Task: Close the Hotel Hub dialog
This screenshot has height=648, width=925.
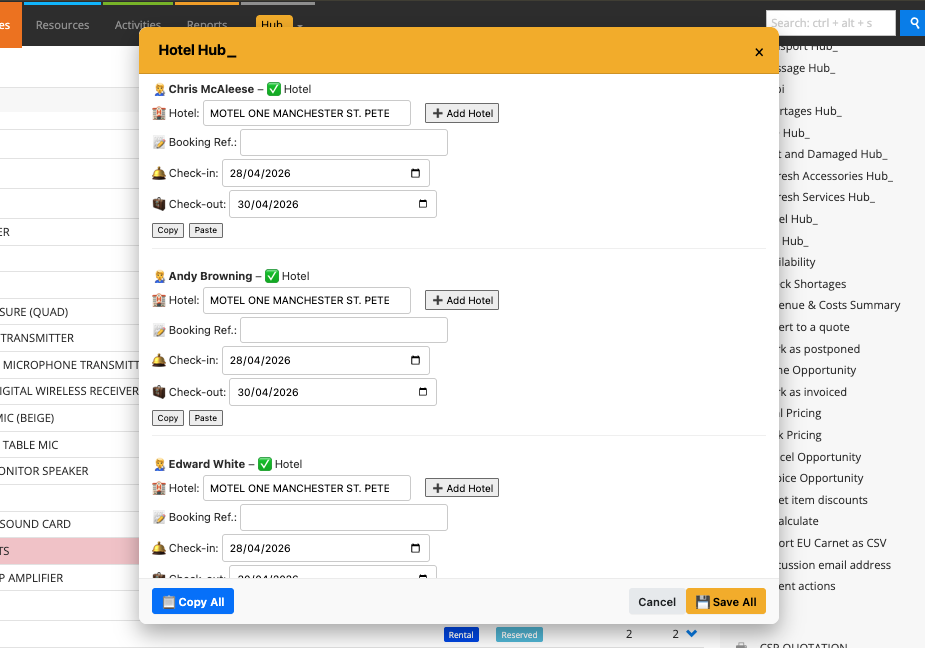Action: coord(759,53)
